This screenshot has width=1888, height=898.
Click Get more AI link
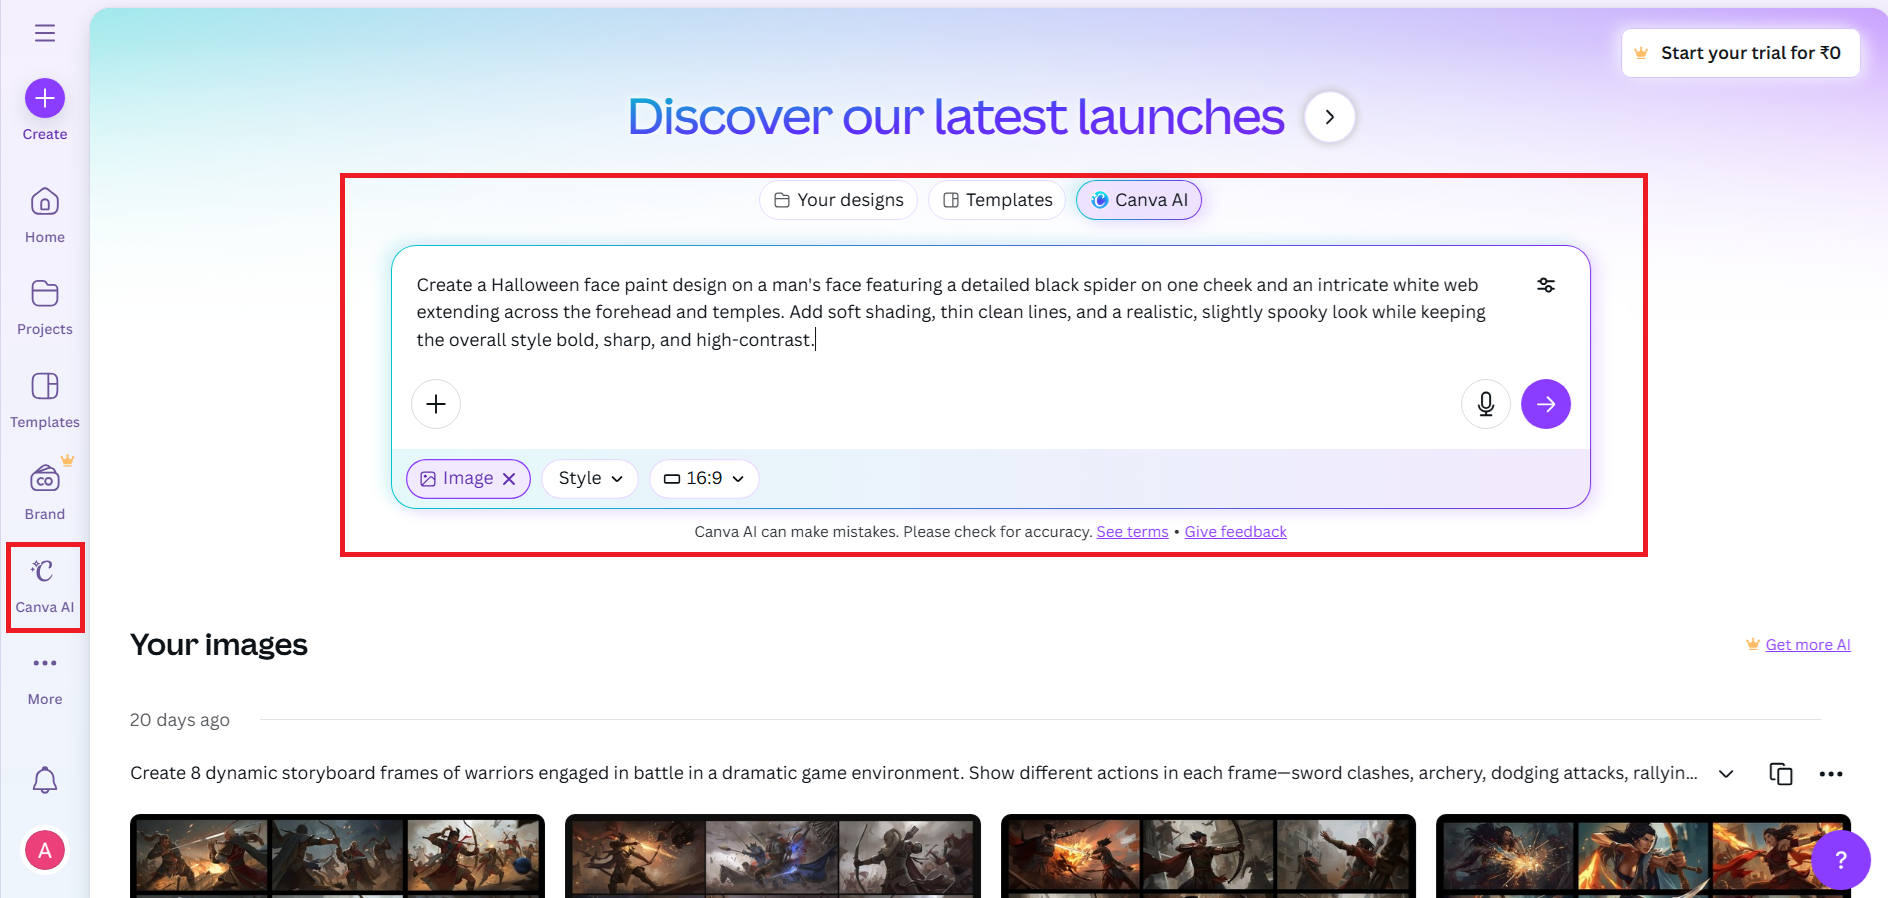coord(1808,645)
